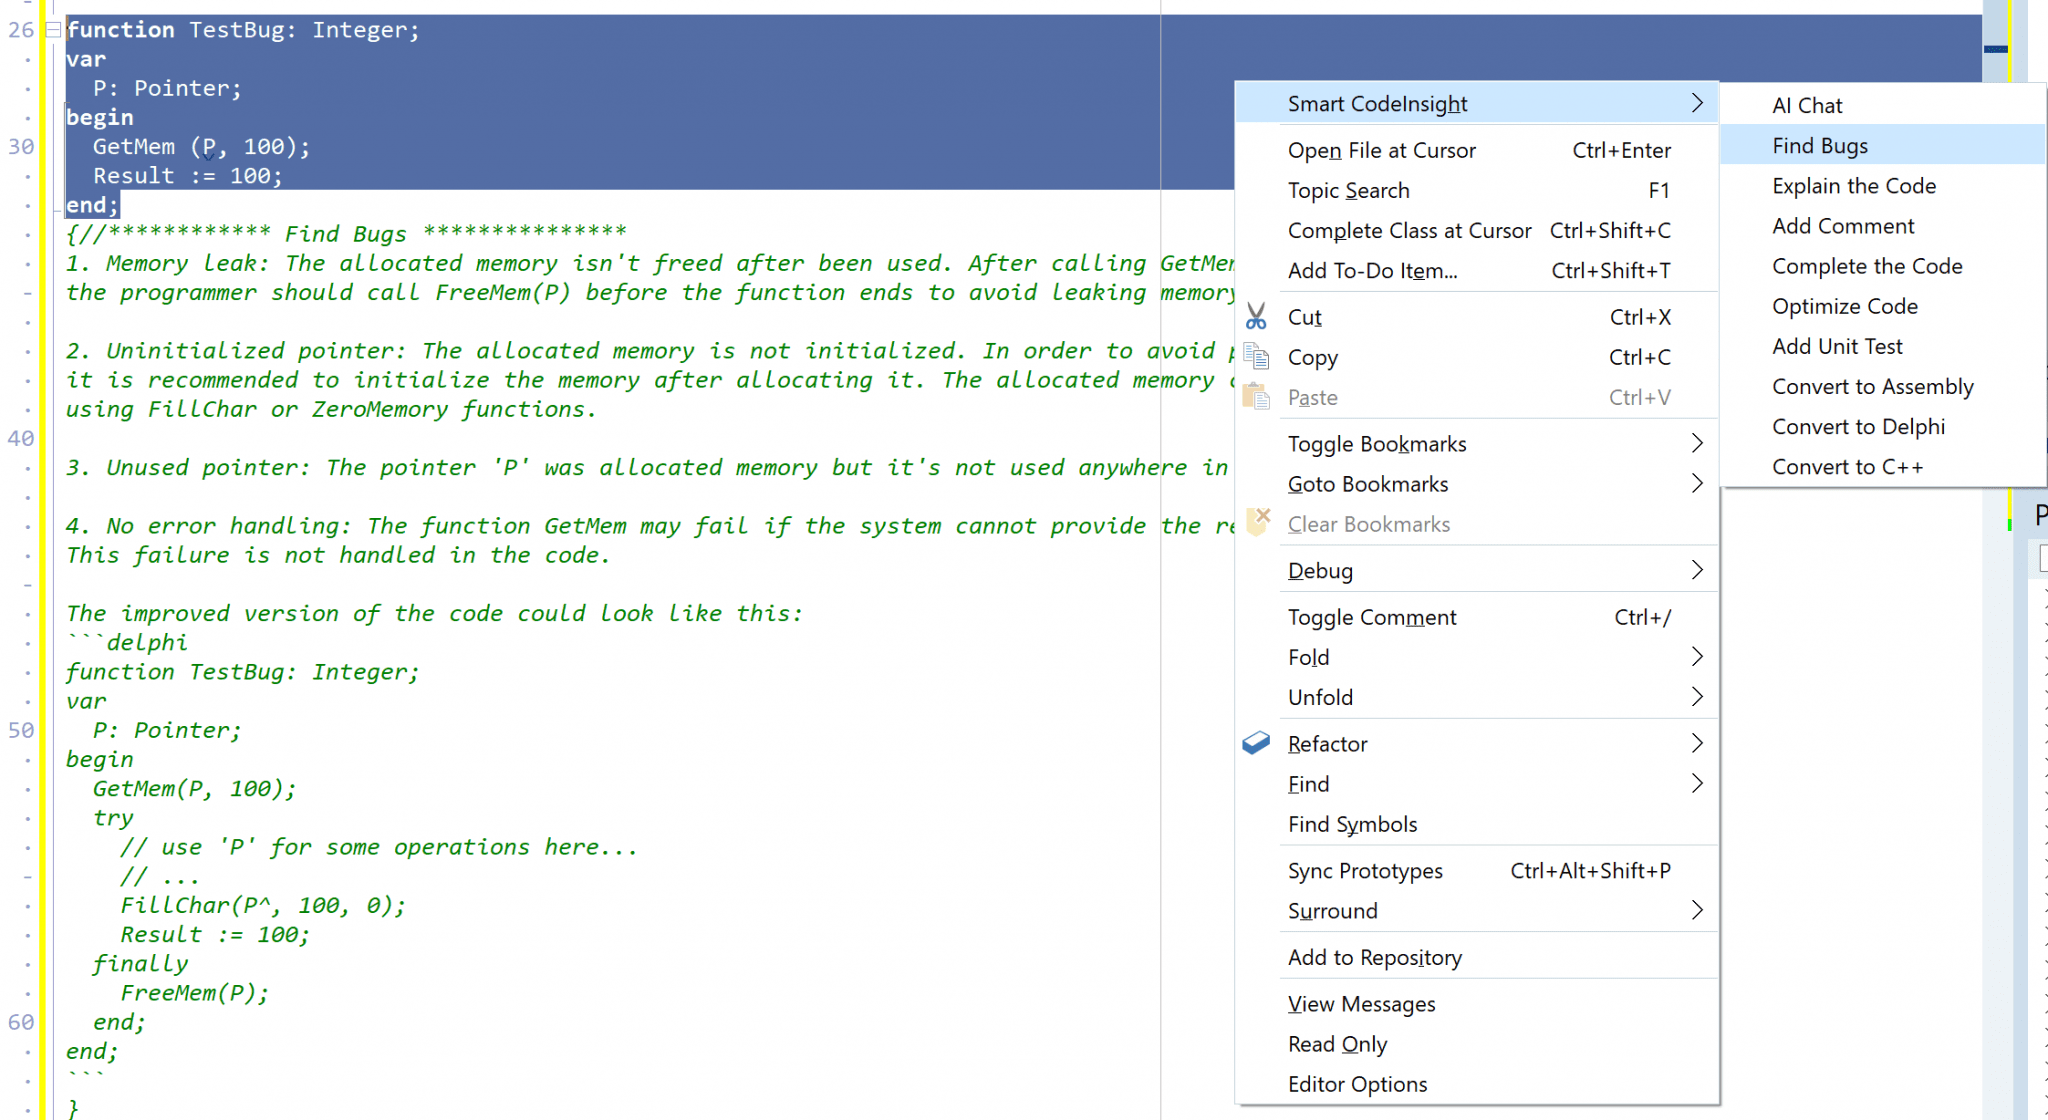Open AI Chat from the submenu
Screen dimensions: 2048x1120
click(1882, 105)
